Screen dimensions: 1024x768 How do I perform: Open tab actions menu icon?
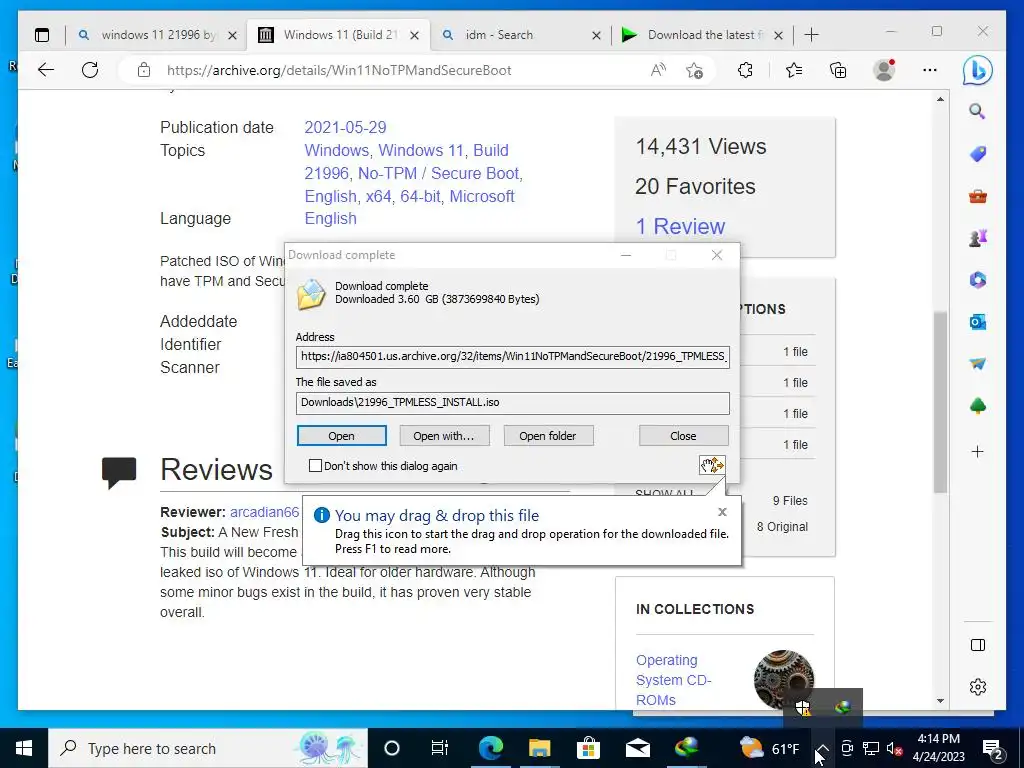pos(42,35)
